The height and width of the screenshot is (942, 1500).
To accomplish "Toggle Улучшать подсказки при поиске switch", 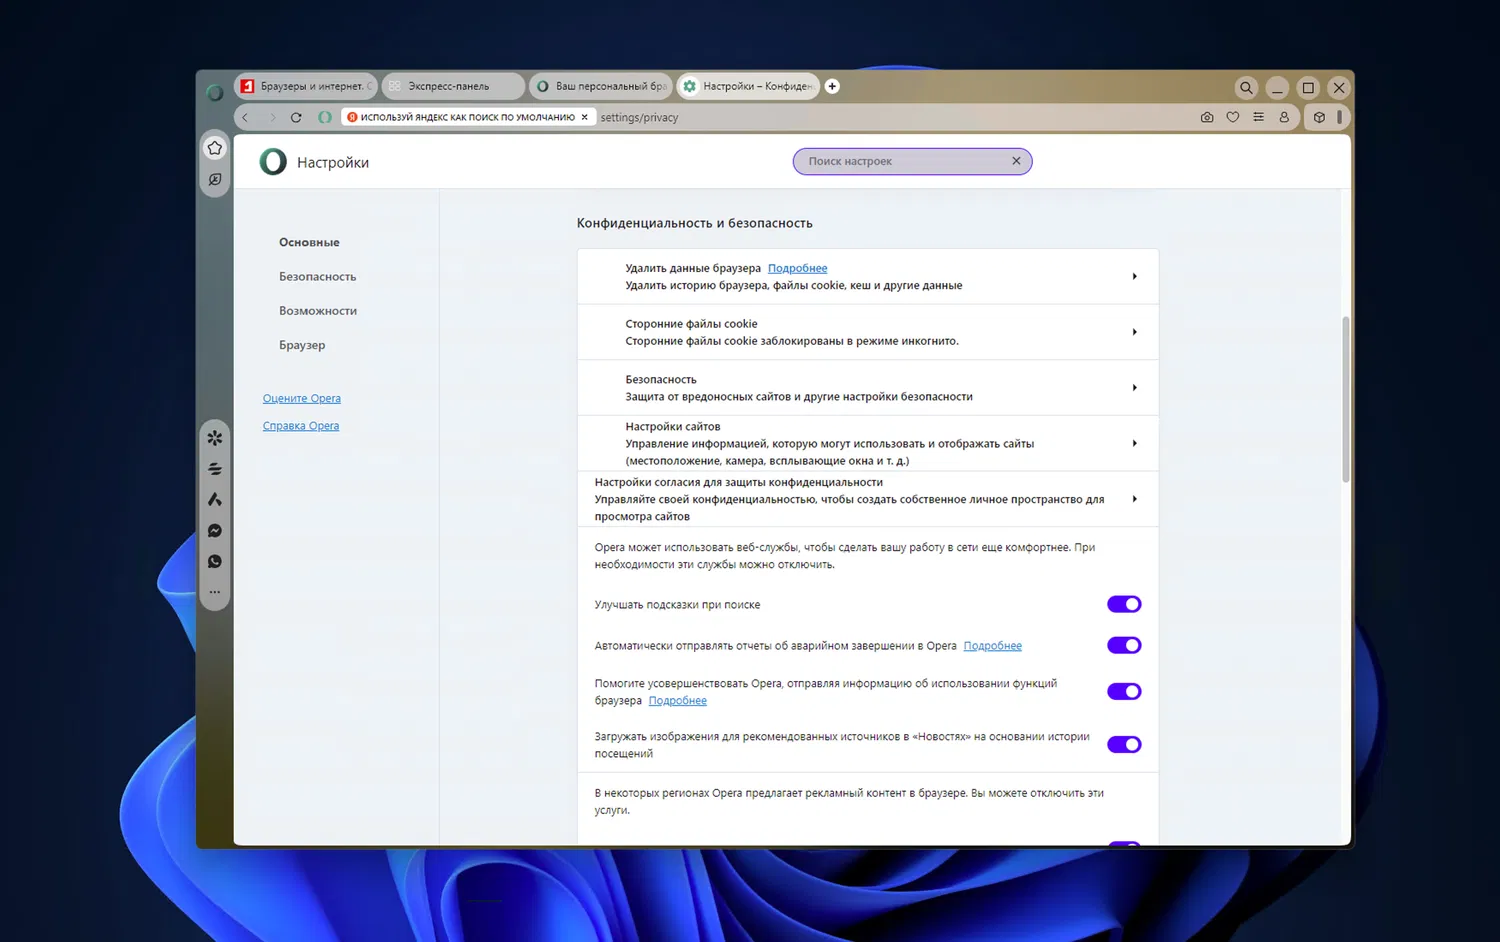I will pos(1124,604).
